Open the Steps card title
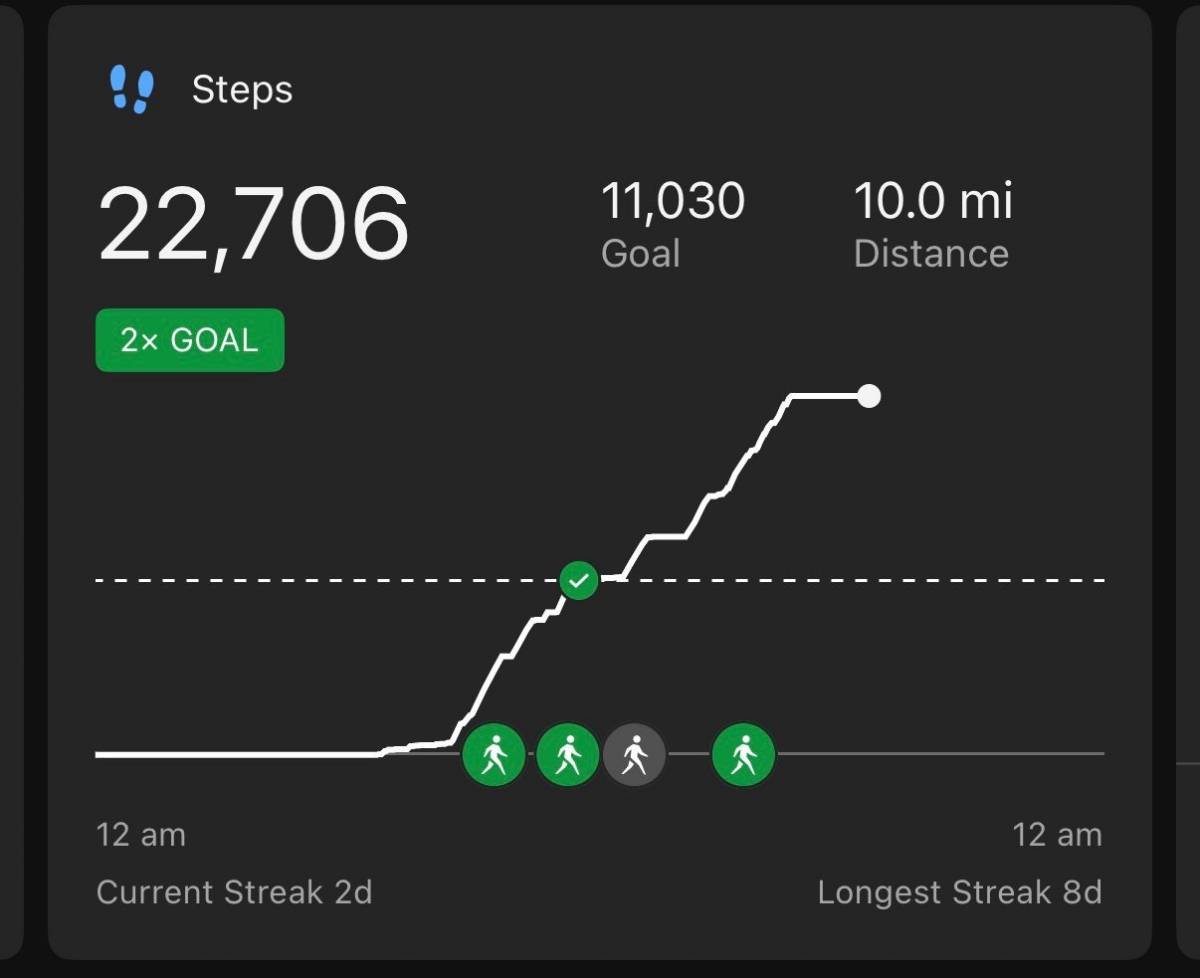This screenshot has width=1200, height=978. point(242,90)
